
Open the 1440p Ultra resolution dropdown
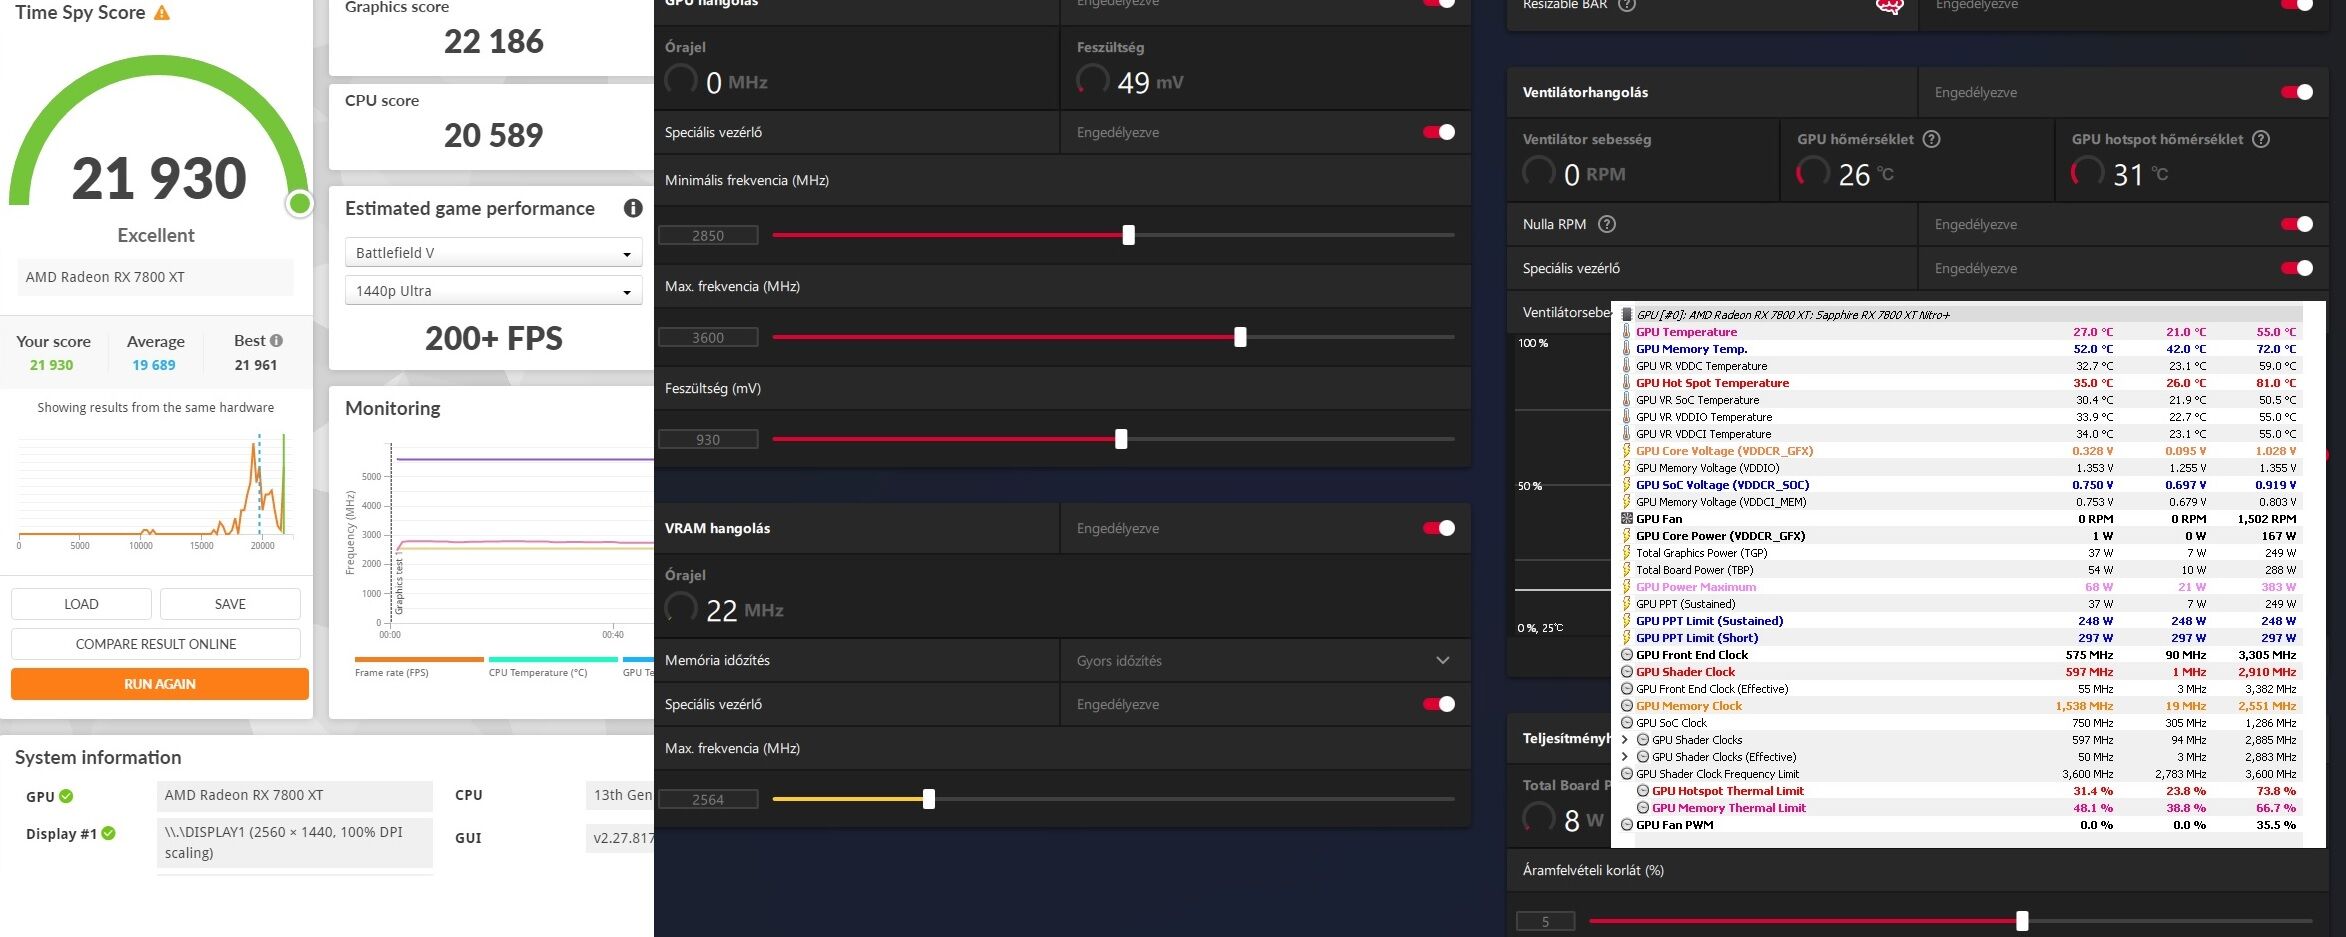pos(493,291)
